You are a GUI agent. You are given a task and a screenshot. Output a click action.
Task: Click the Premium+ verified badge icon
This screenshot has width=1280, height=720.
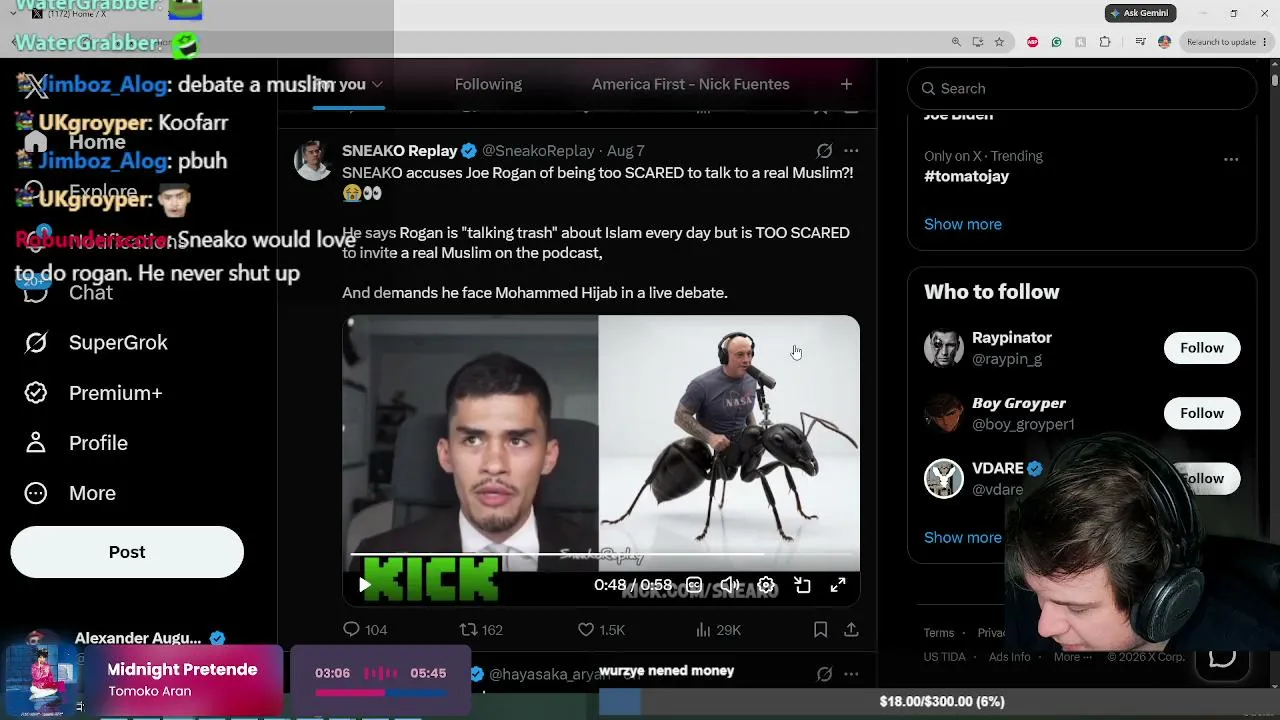pyautogui.click(x=36, y=393)
